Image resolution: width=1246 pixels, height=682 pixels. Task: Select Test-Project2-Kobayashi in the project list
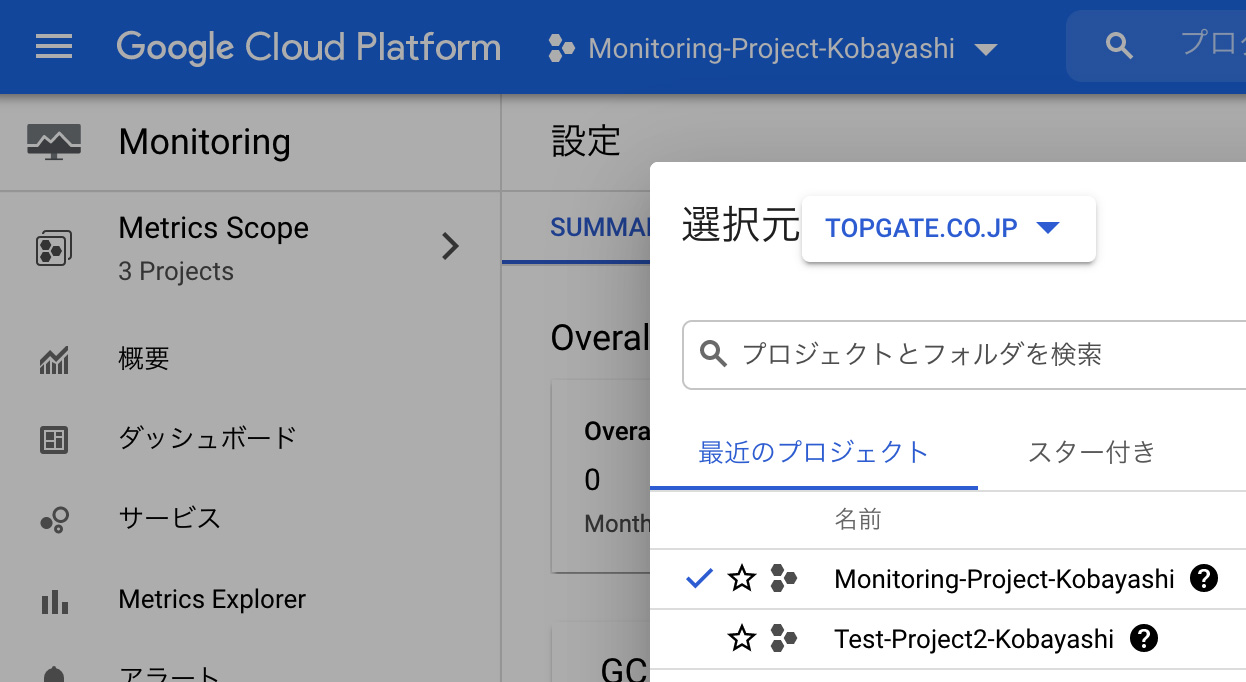(x=974, y=639)
